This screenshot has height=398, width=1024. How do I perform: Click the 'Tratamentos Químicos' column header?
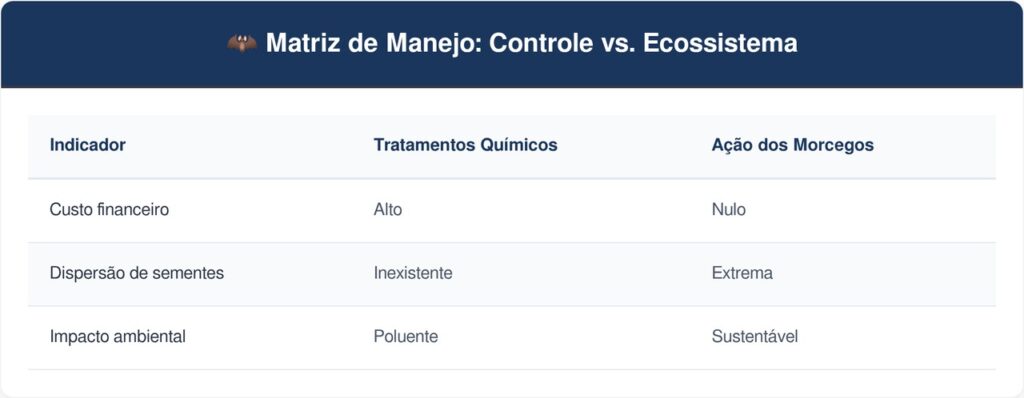[466, 145]
